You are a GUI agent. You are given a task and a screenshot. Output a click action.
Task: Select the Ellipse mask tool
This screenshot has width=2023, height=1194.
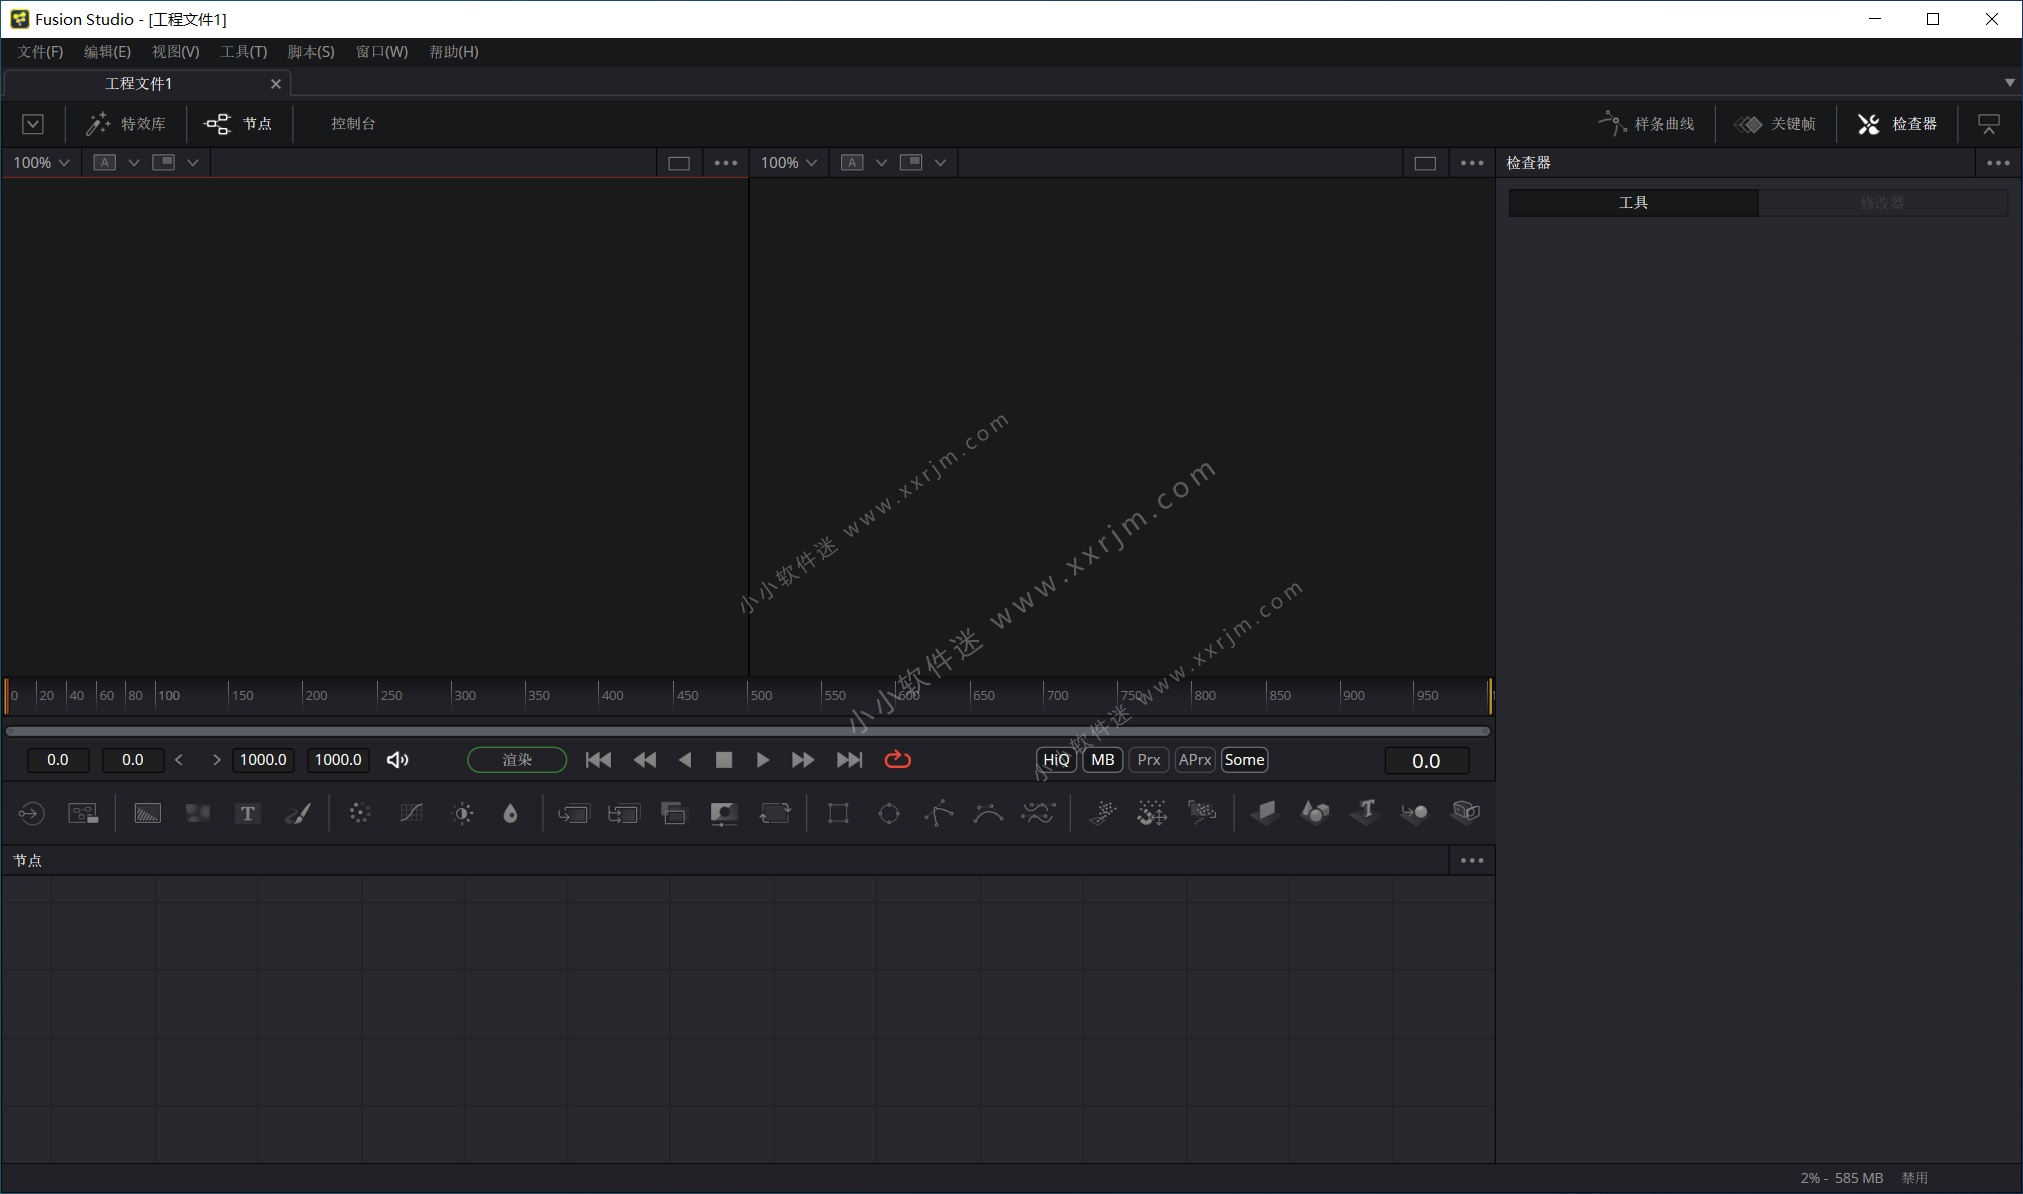888,813
